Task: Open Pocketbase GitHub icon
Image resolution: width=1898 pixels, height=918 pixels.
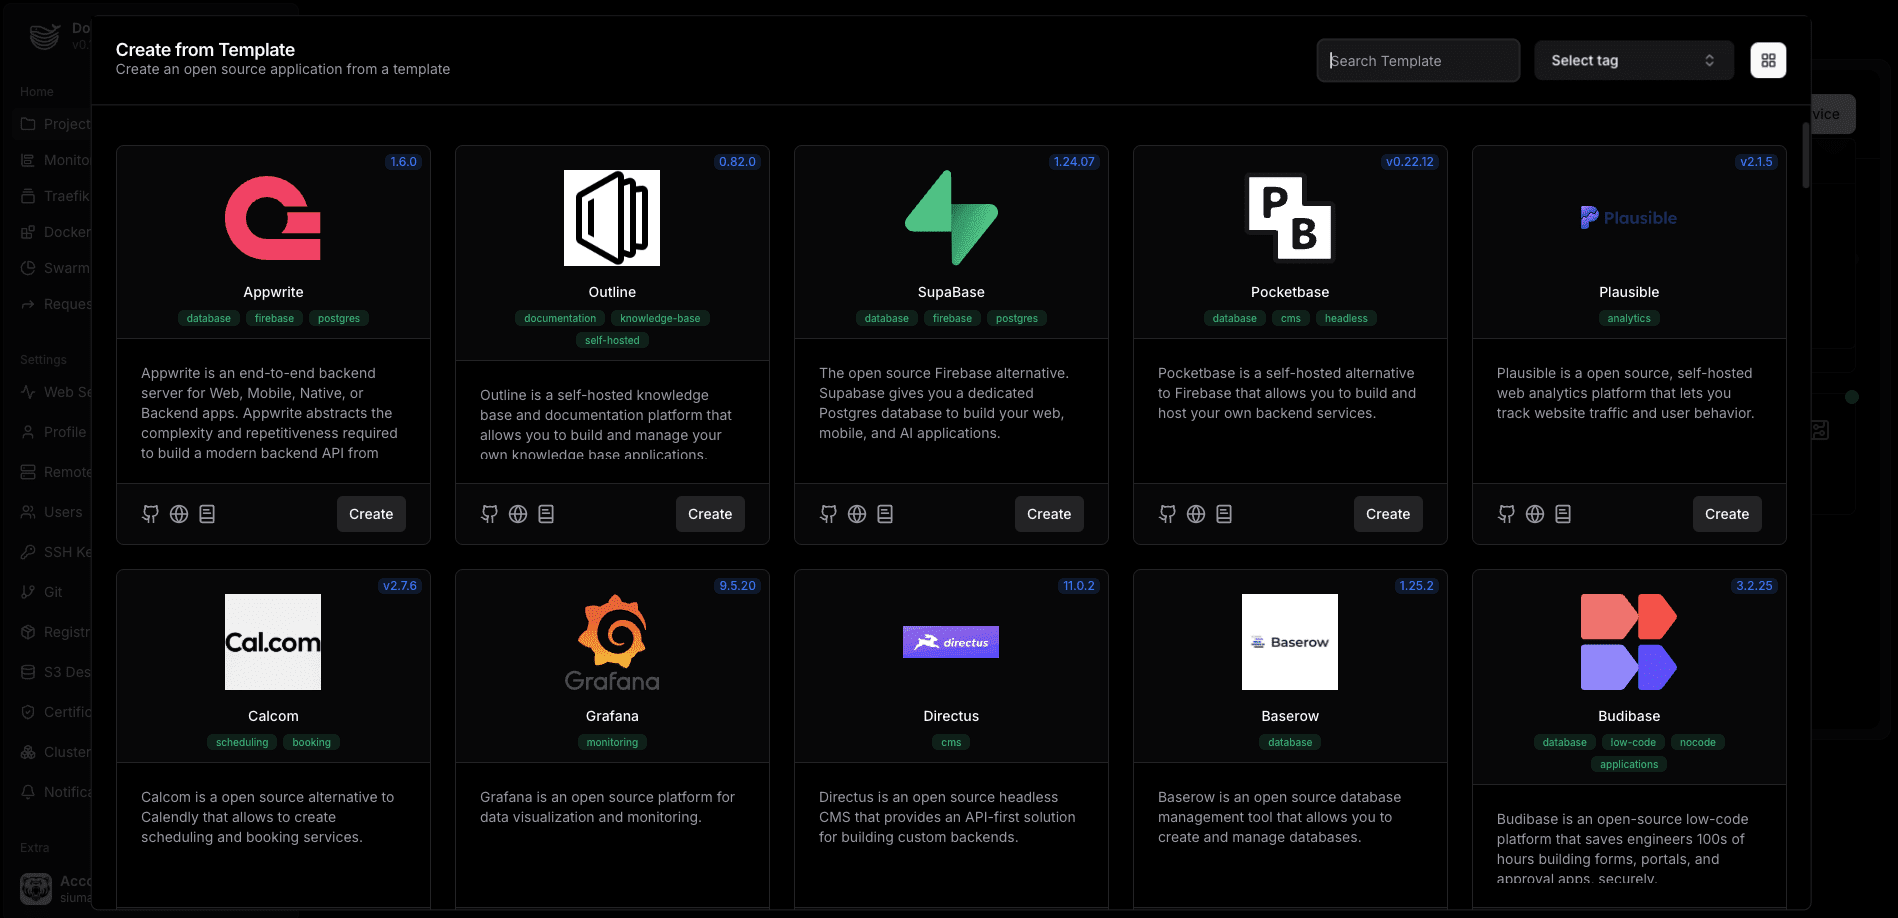Action: (x=1167, y=514)
